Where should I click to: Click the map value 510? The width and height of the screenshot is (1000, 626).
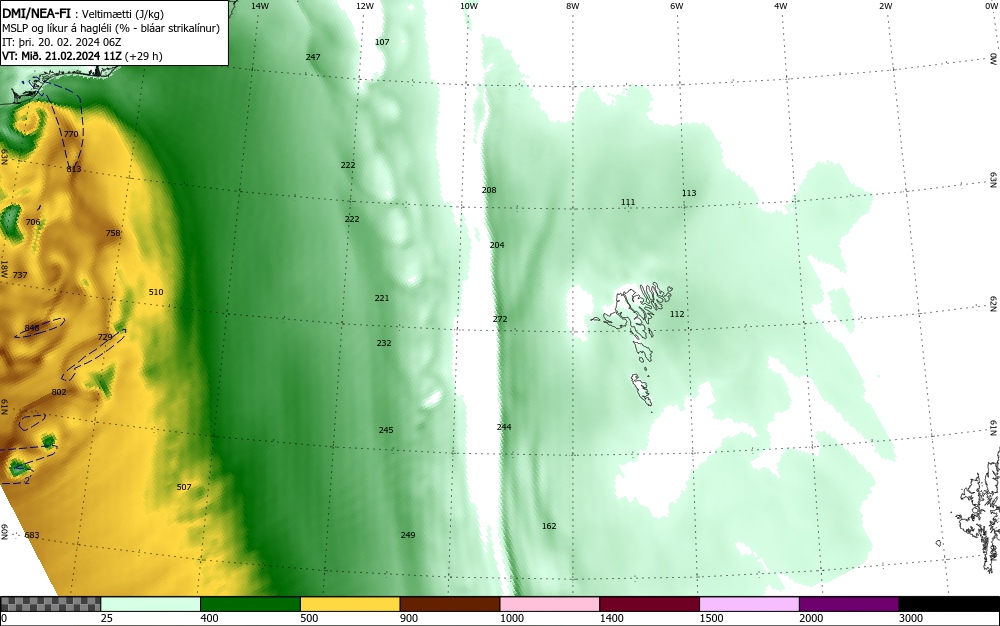click(156, 292)
